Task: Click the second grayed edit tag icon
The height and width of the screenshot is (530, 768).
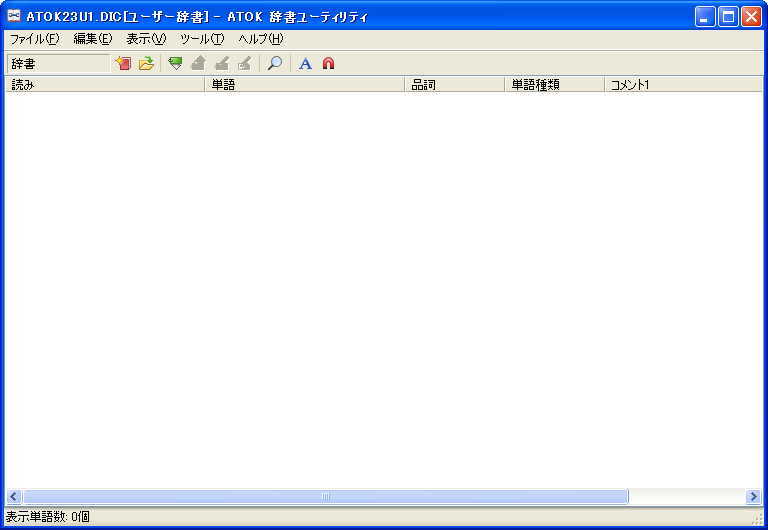Action: (244, 63)
